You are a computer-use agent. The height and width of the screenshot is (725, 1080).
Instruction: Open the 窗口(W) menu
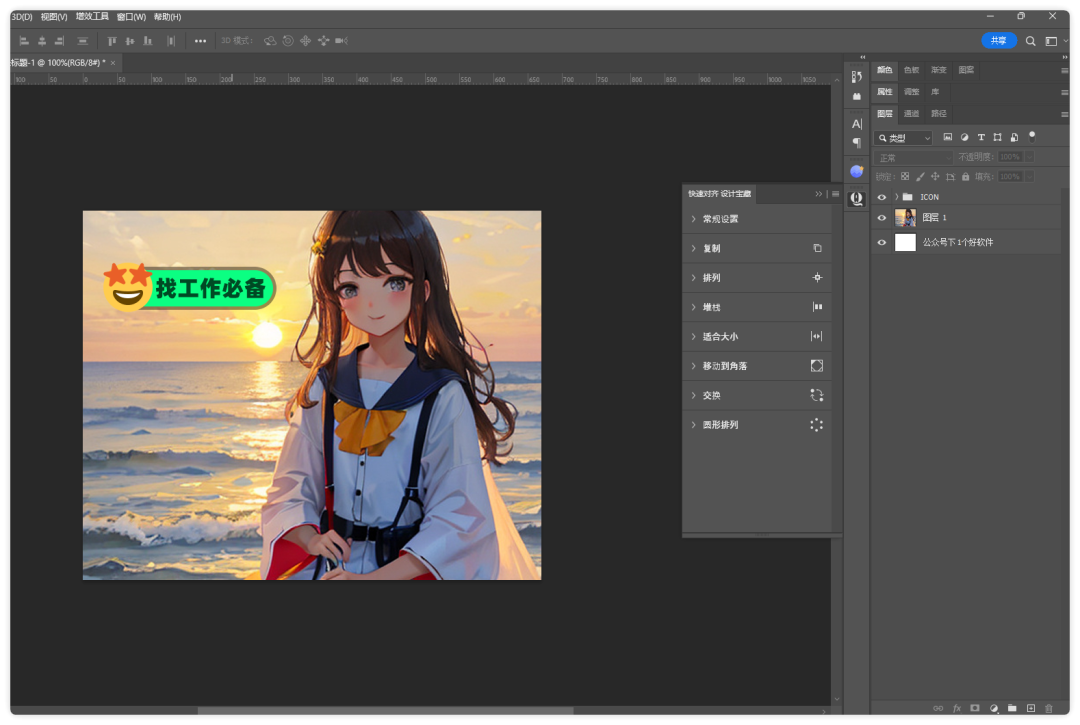[131, 17]
